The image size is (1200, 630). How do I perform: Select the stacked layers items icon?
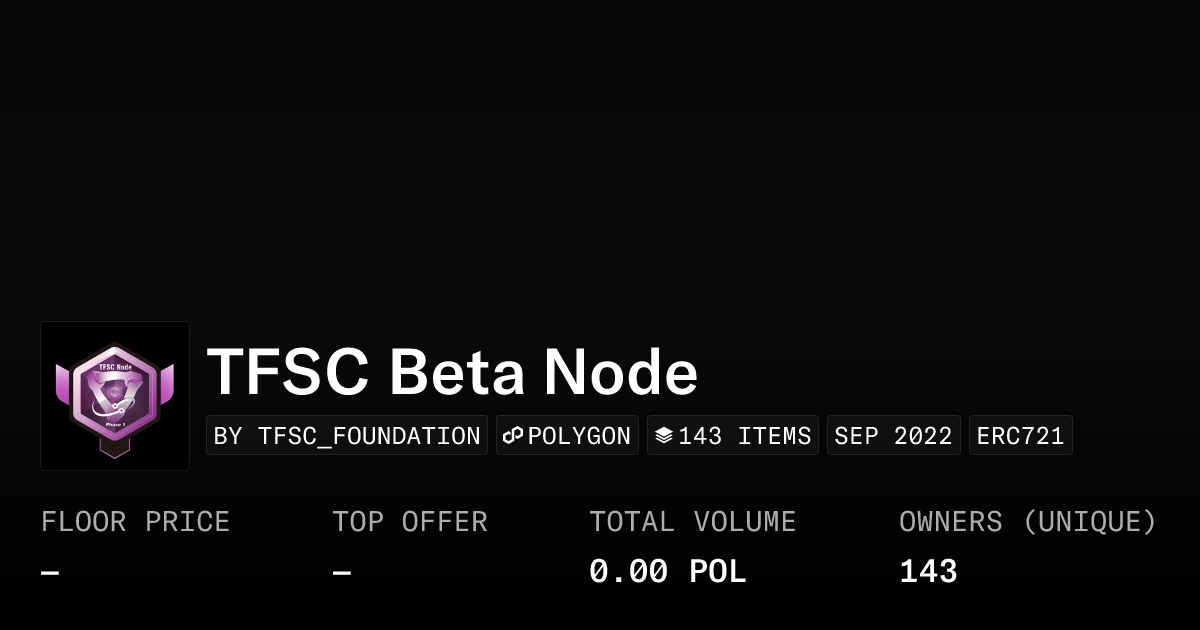664,436
